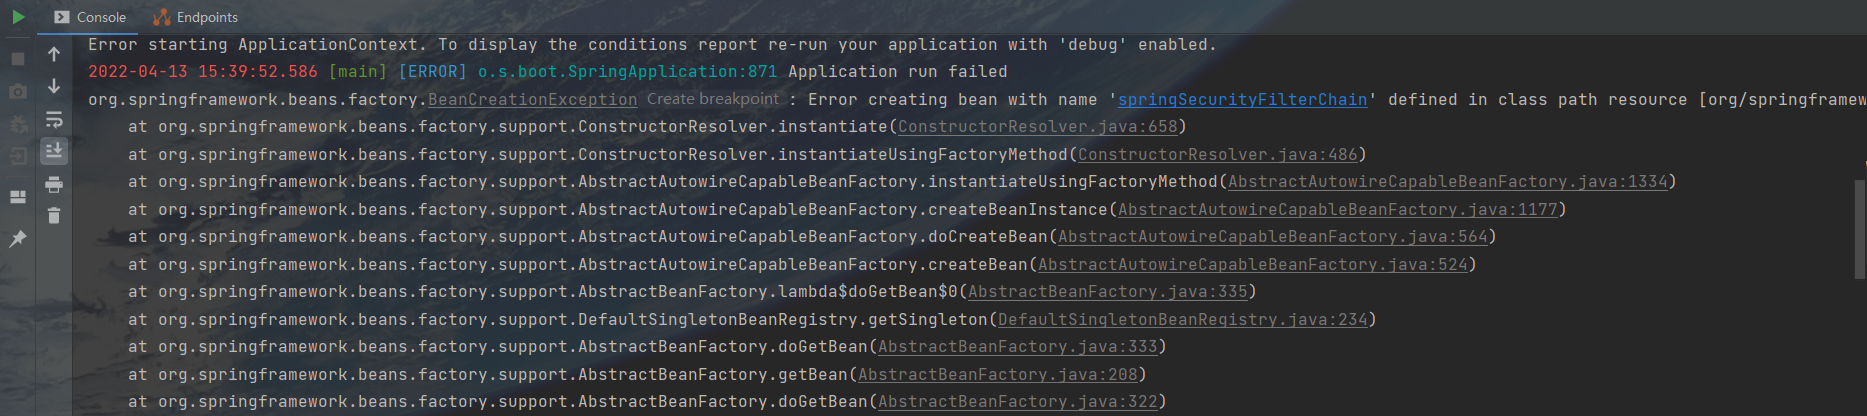
Task: Toggle Soft-Wrap for console output
Action: (54, 120)
